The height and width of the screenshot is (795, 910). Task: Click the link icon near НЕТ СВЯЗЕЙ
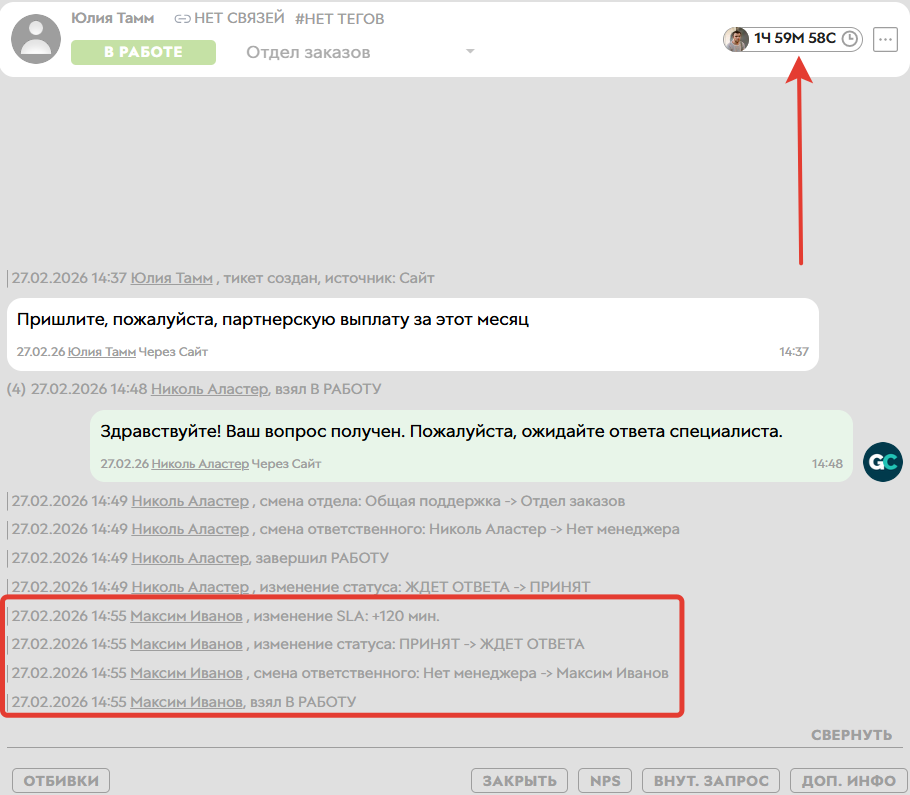[182, 19]
